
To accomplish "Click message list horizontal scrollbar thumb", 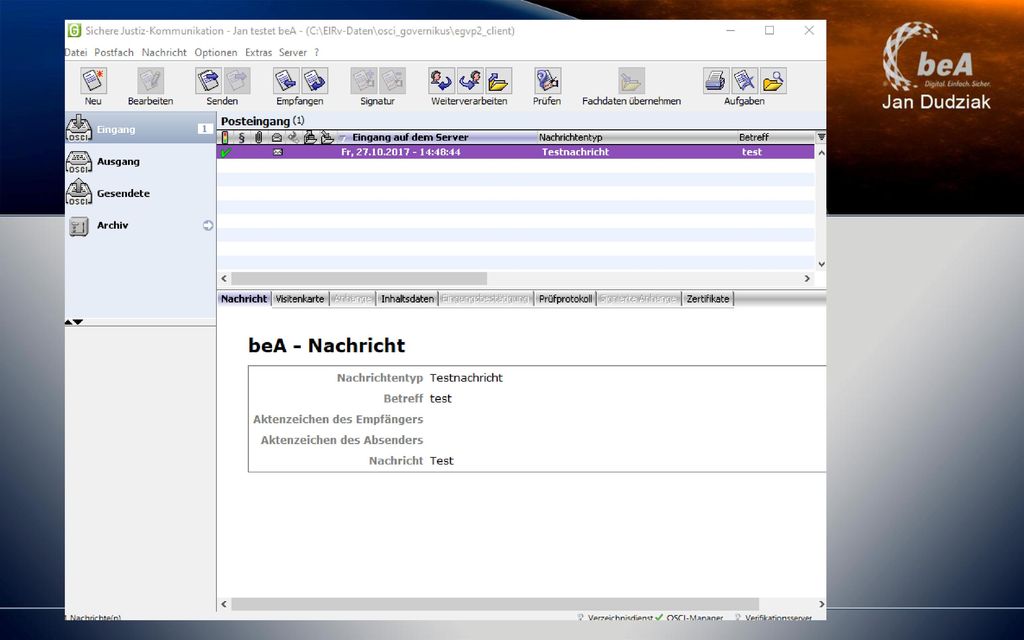I will (359, 278).
